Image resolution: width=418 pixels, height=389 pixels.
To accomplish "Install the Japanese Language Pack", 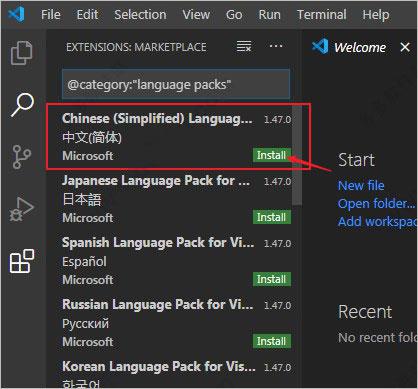I will click(x=272, y=217).
